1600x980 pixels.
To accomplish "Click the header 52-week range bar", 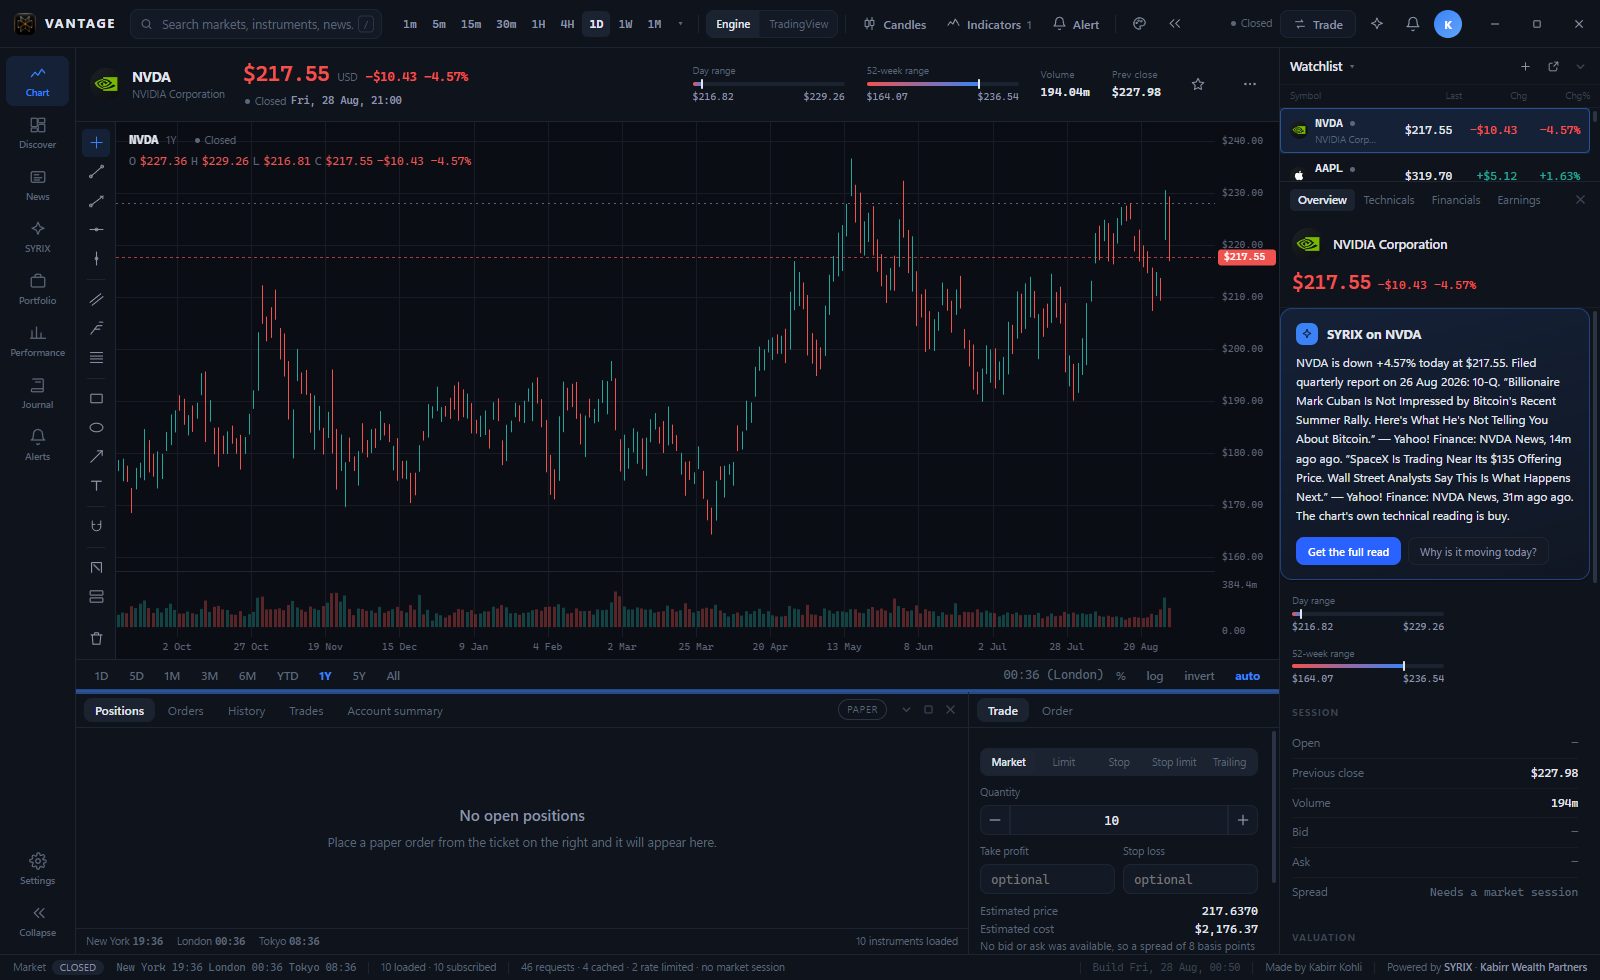I will pos(942,84).
